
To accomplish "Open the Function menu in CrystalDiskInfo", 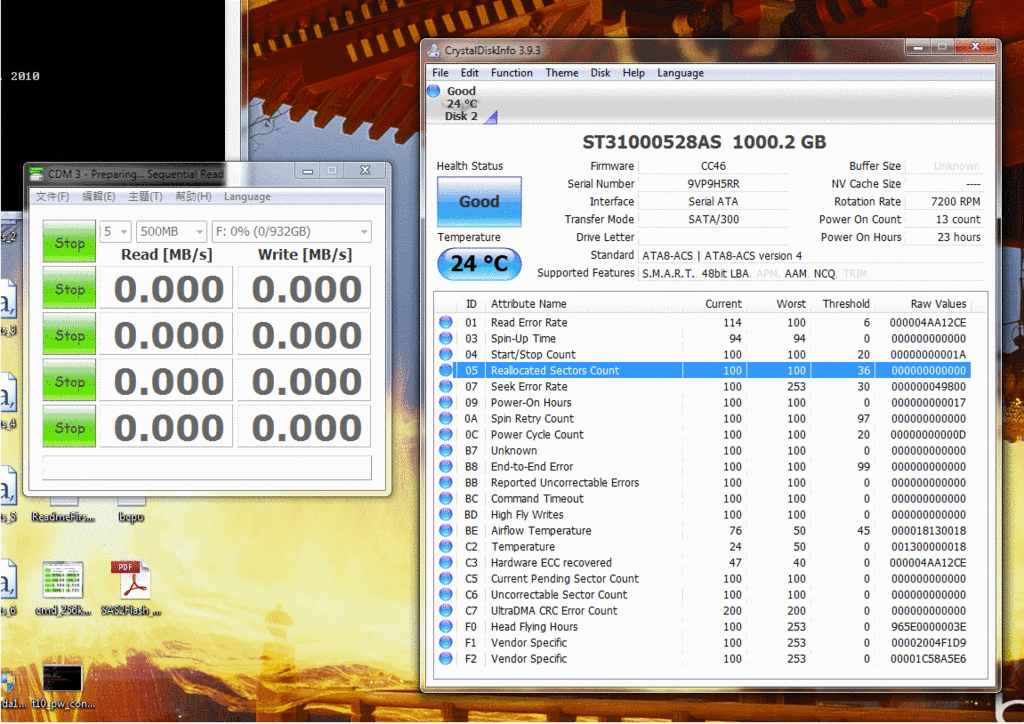I will click(x=511, y=73).
